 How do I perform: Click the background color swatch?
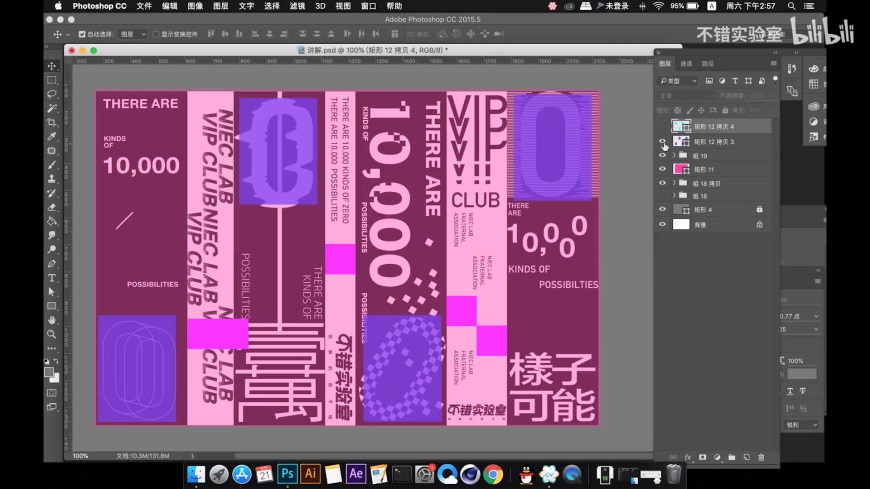click(55, 378)
